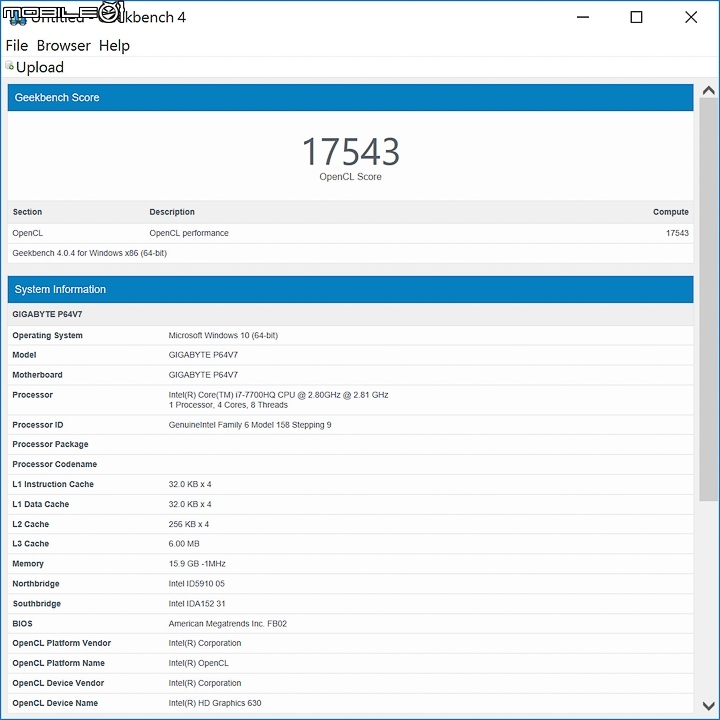Click the scrollbar down arrow
The height and width of the screenshot is (720, 720).
point(709,705)
